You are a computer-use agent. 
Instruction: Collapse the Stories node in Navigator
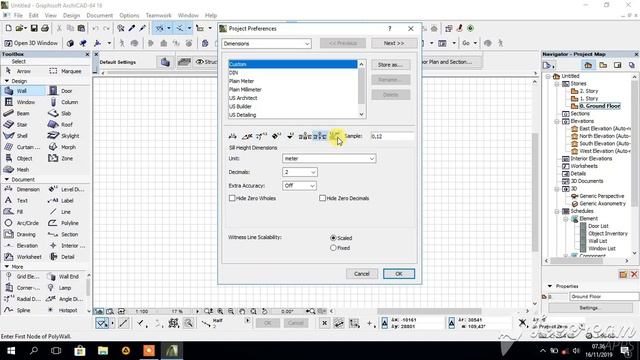click(557, 84)
